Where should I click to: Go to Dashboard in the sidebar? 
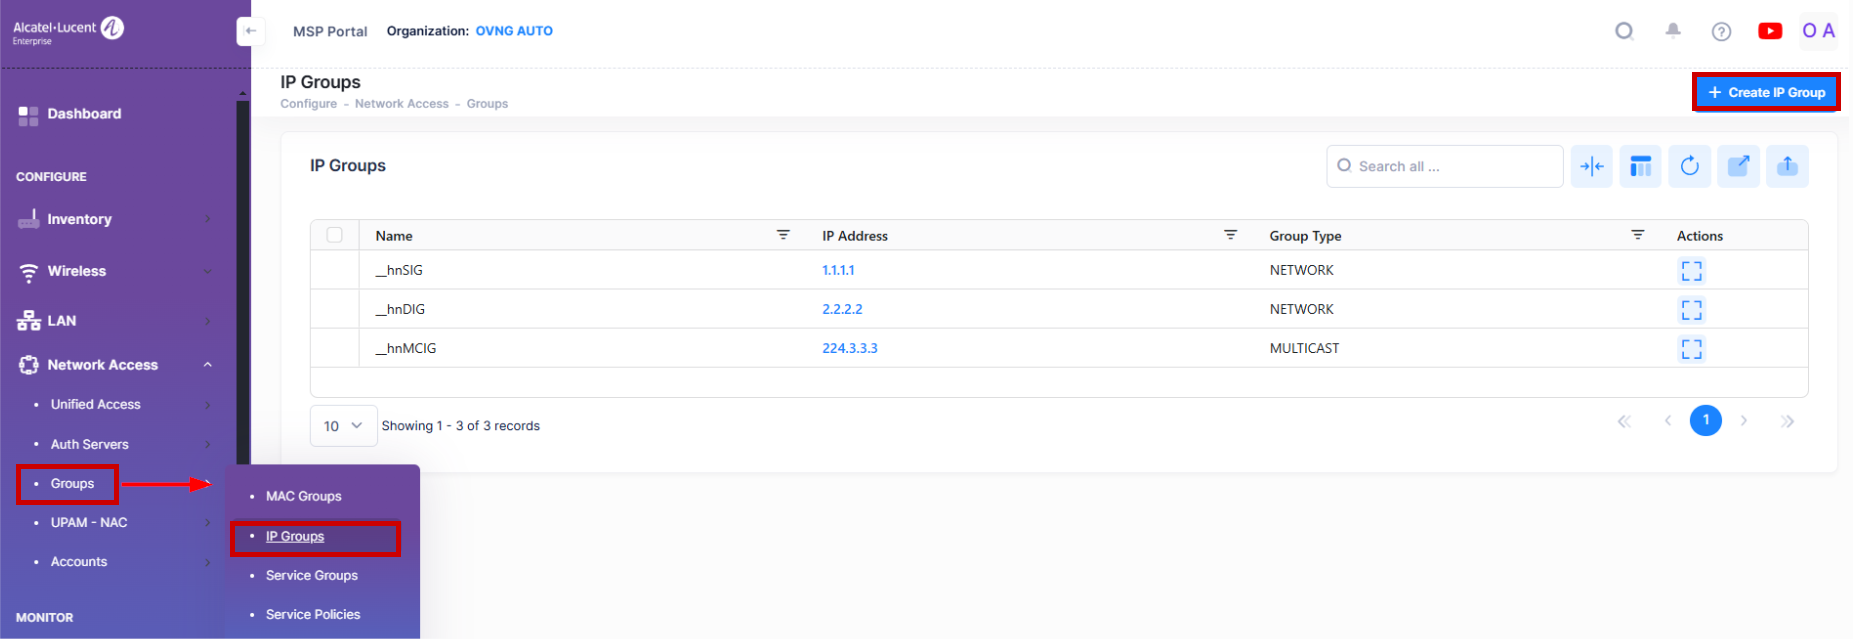coord(84,114)
